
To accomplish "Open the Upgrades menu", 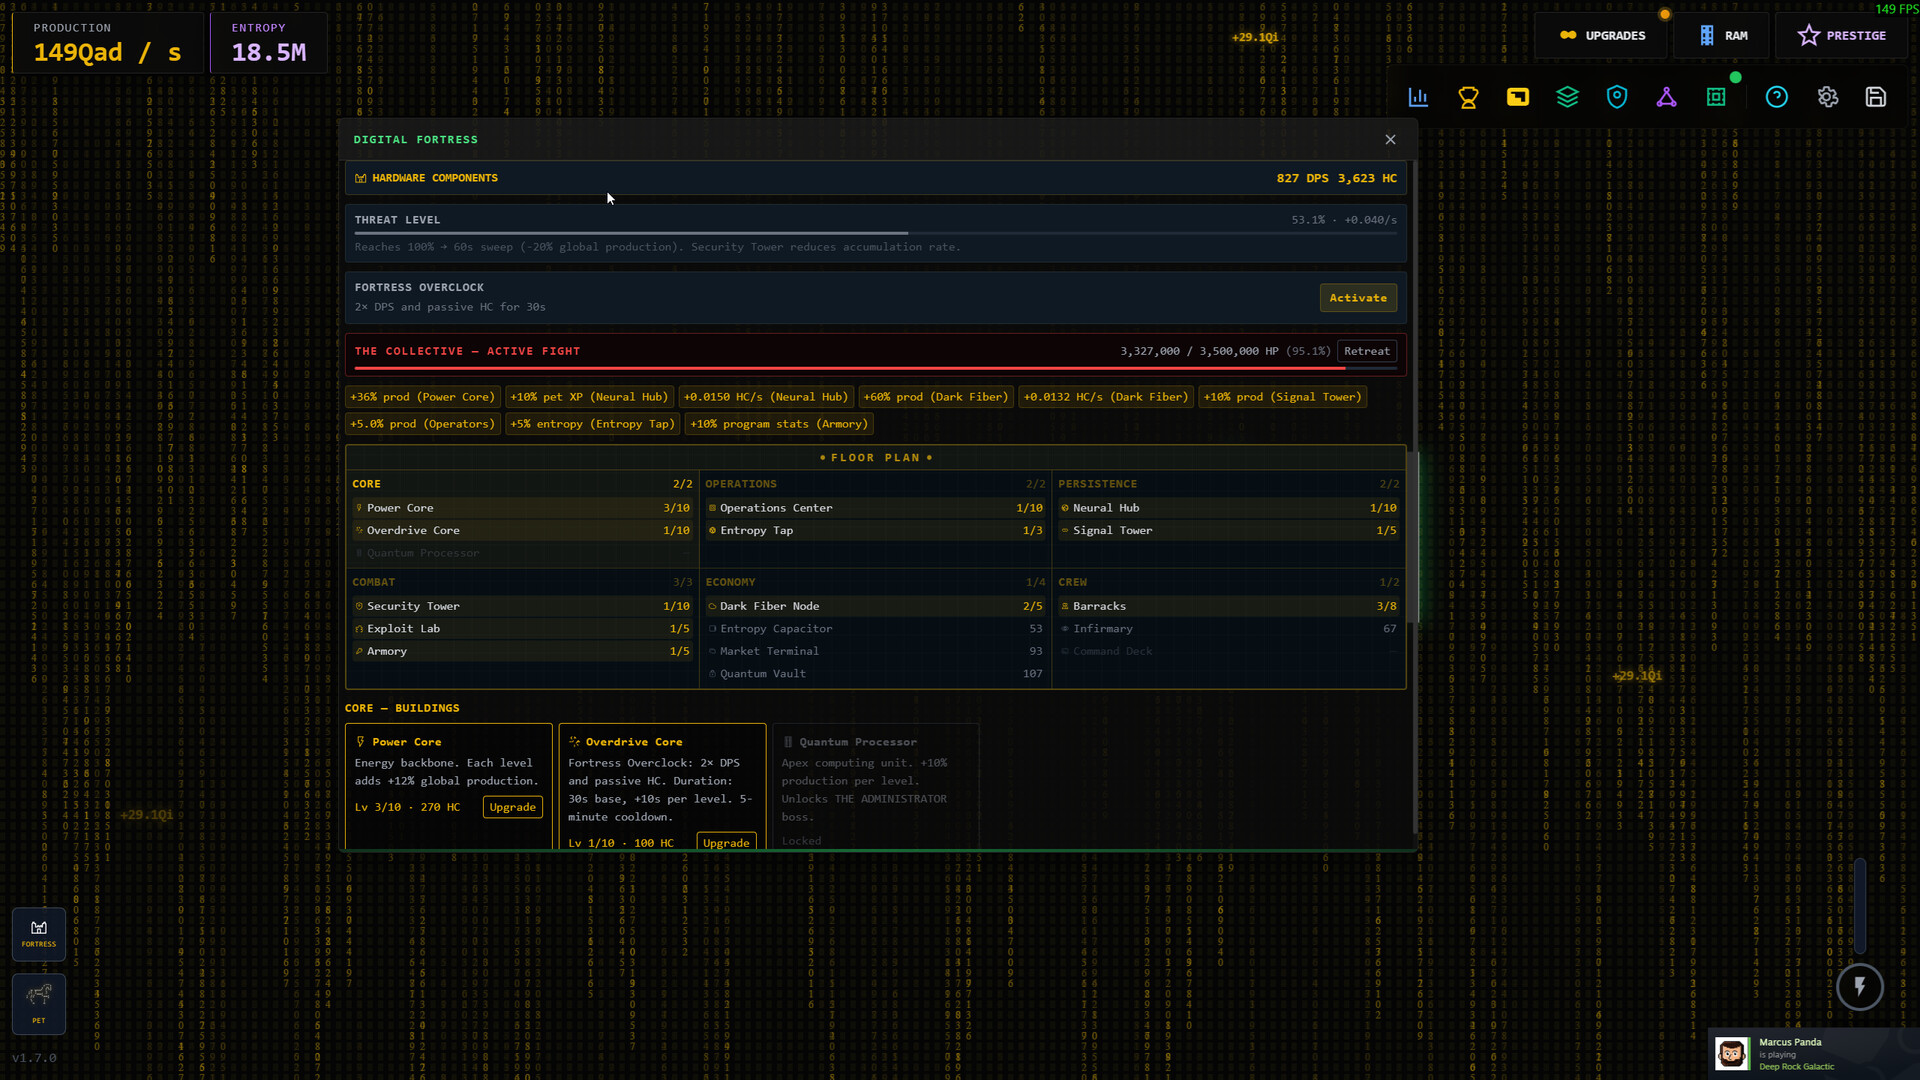I will pos(1603,35).
